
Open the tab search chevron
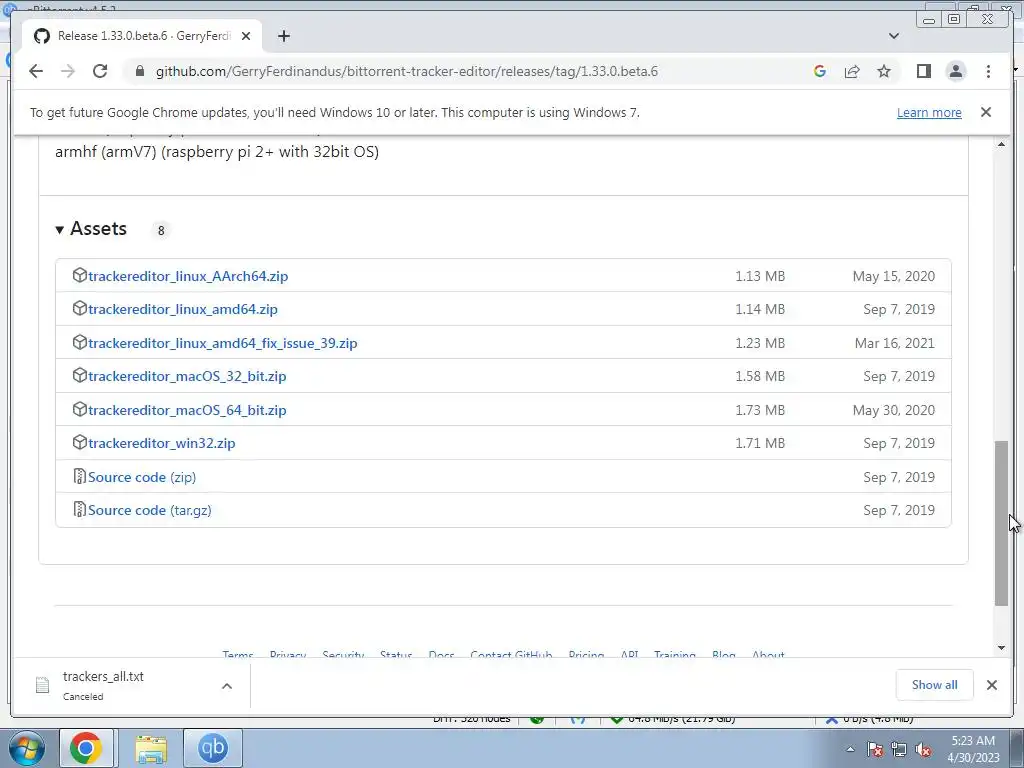pyautogui.click(x=894, y=36)
